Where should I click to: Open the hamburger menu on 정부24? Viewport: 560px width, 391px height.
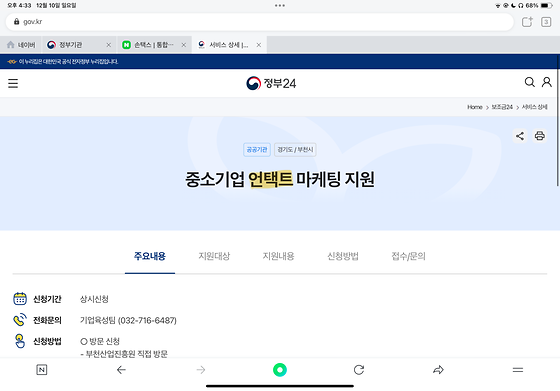coord(13,83)
